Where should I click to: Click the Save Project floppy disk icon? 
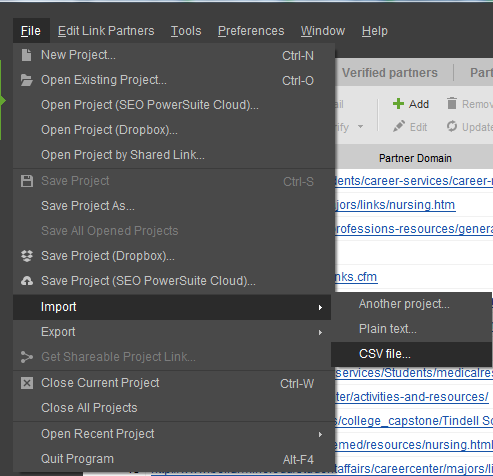point(27,181)
